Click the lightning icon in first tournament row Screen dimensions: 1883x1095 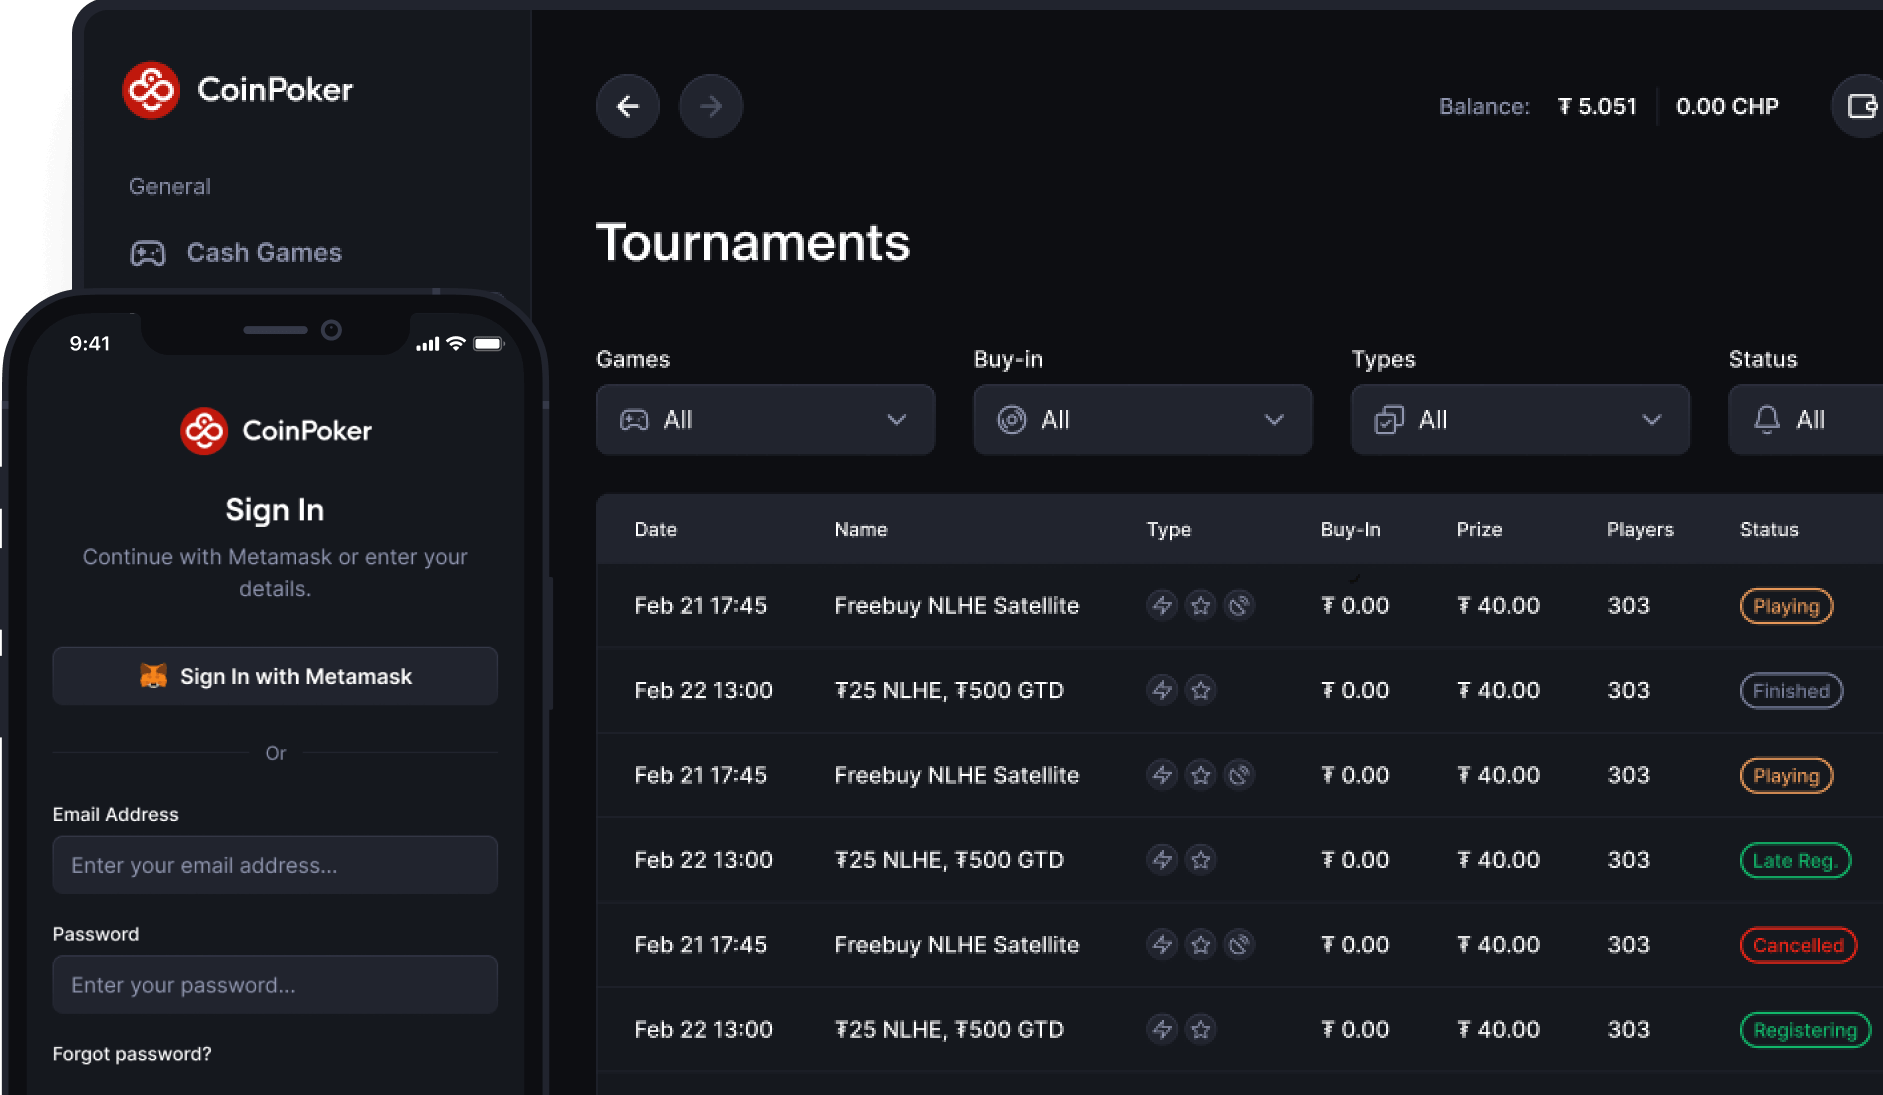[x=1161, y=605]
